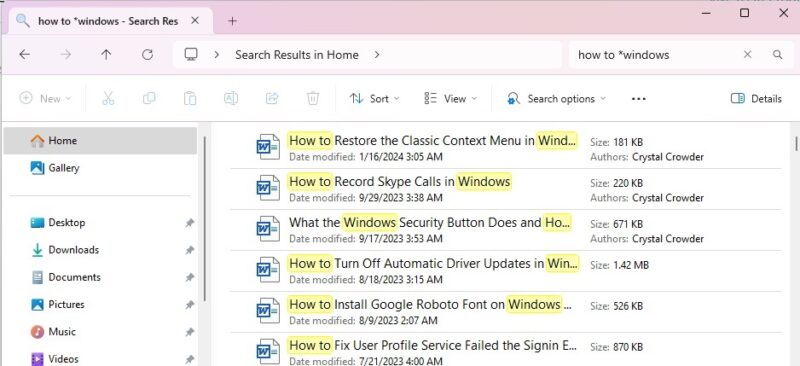Click Word icon of Record Skype Calls file
800x366 pixels.
(268, 188)
